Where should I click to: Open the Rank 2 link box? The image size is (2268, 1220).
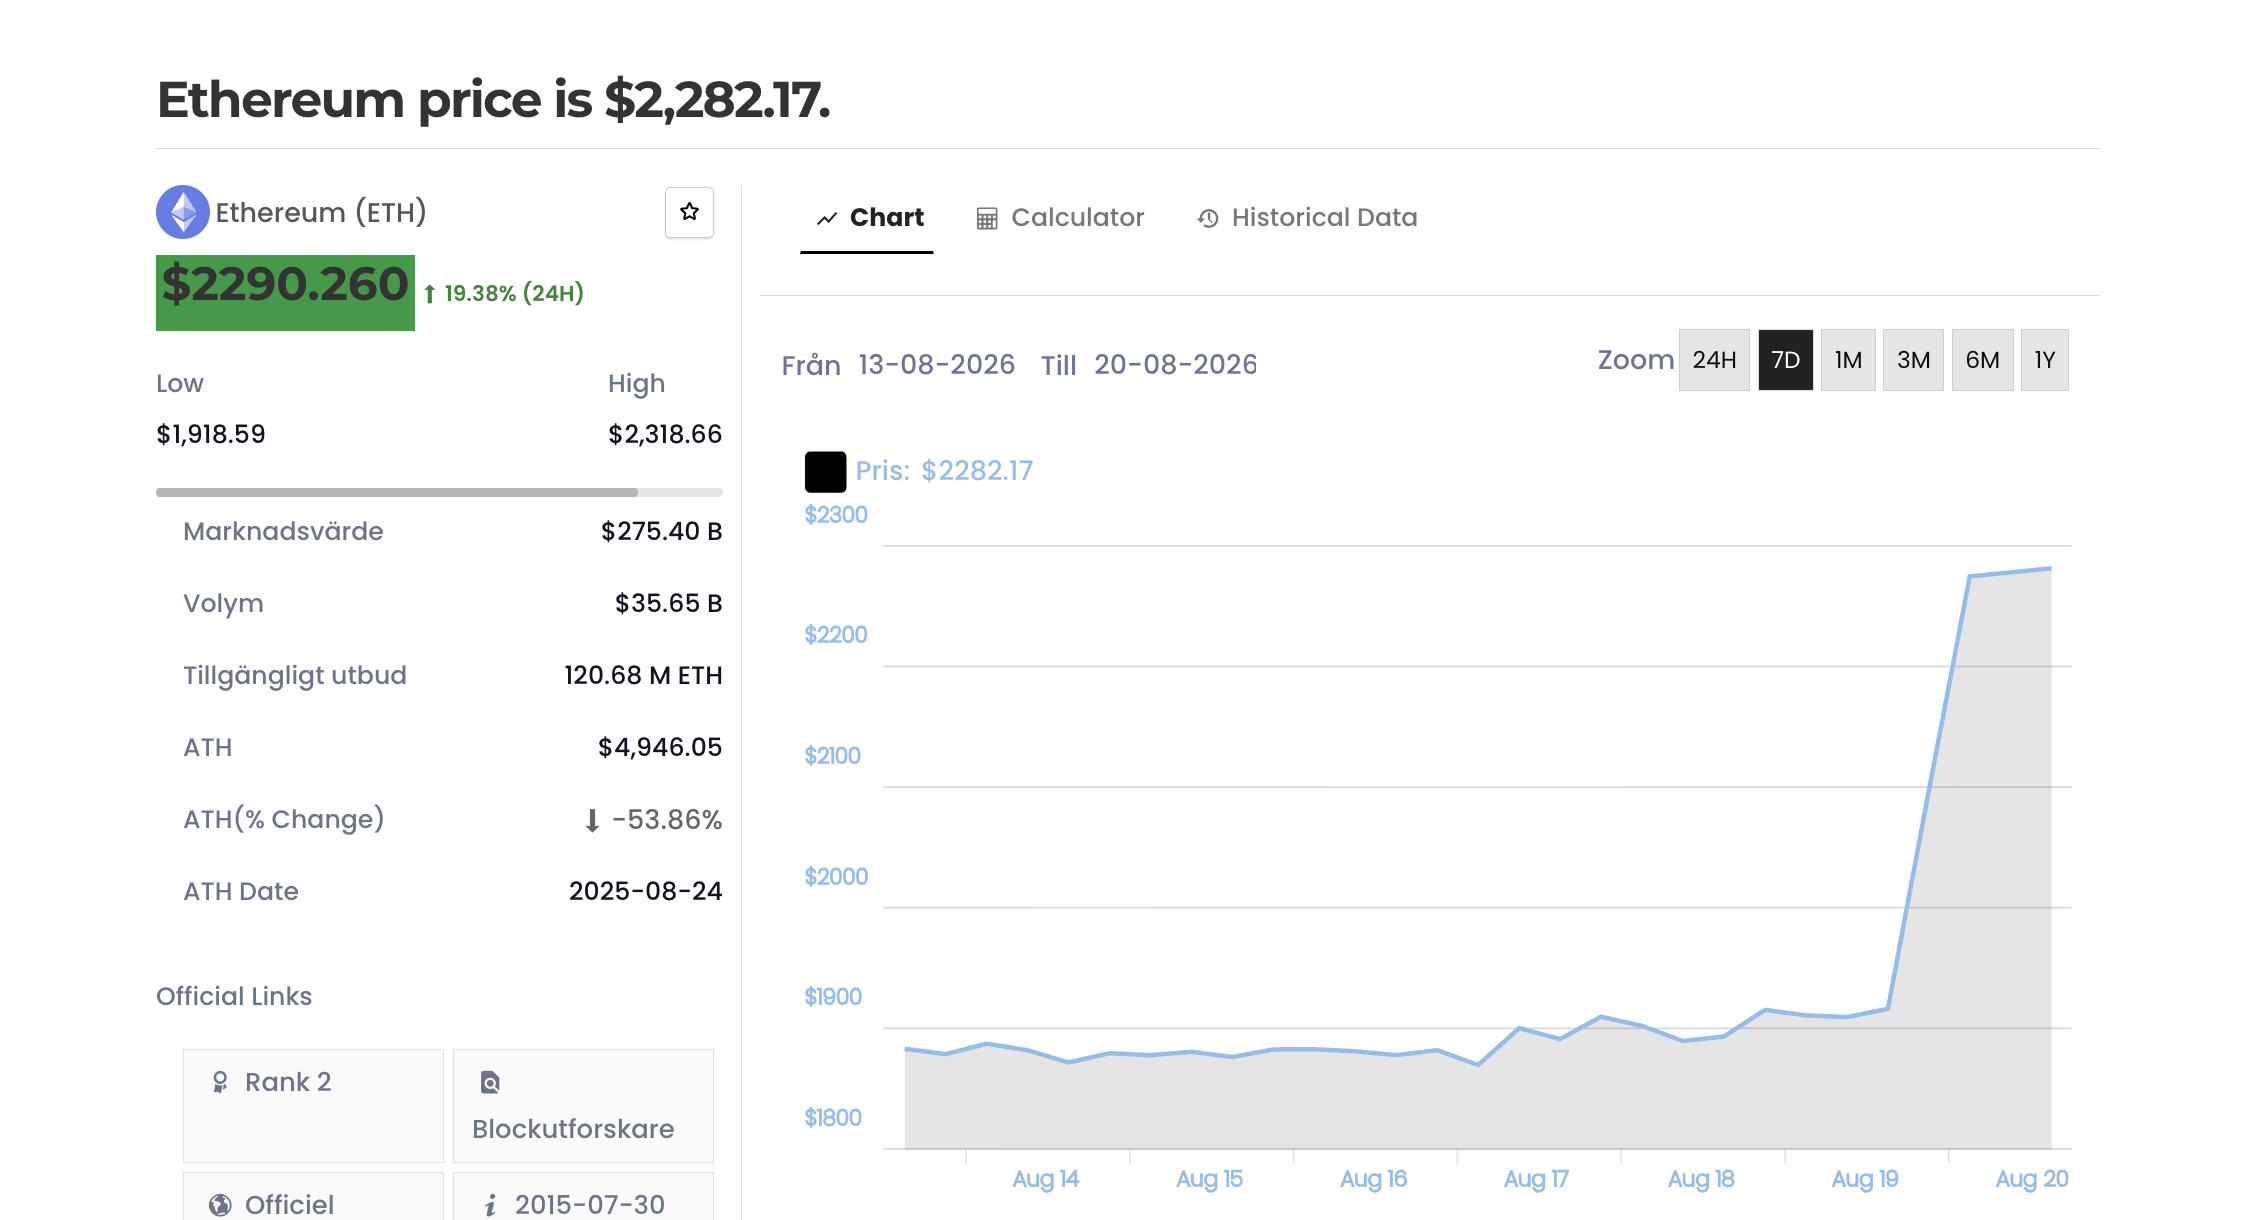tap(313, 1105)
